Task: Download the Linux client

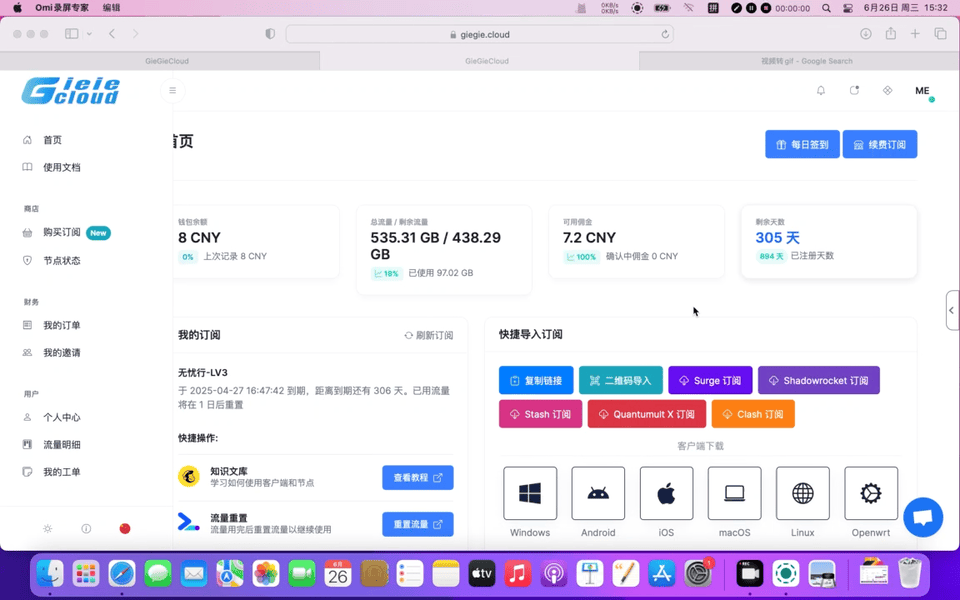Action: pos(803,493)
